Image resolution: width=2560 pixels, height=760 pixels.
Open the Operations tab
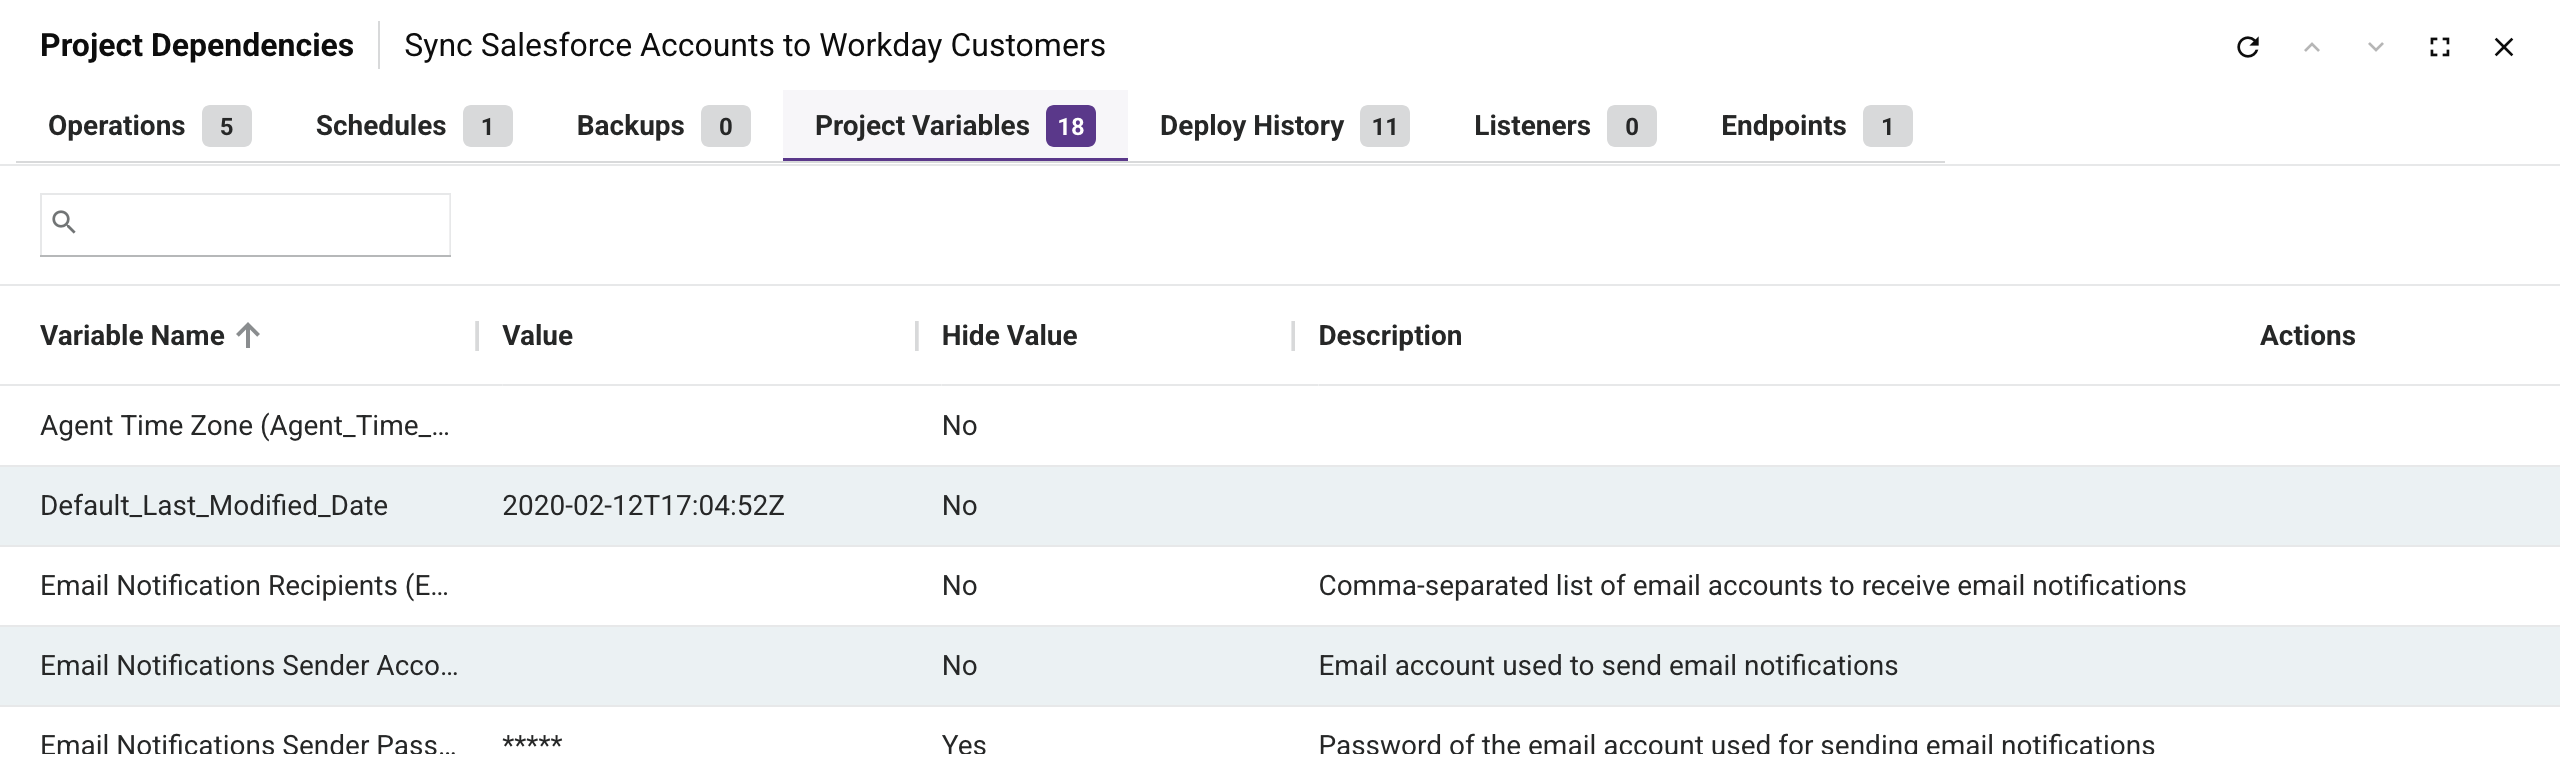150,126
